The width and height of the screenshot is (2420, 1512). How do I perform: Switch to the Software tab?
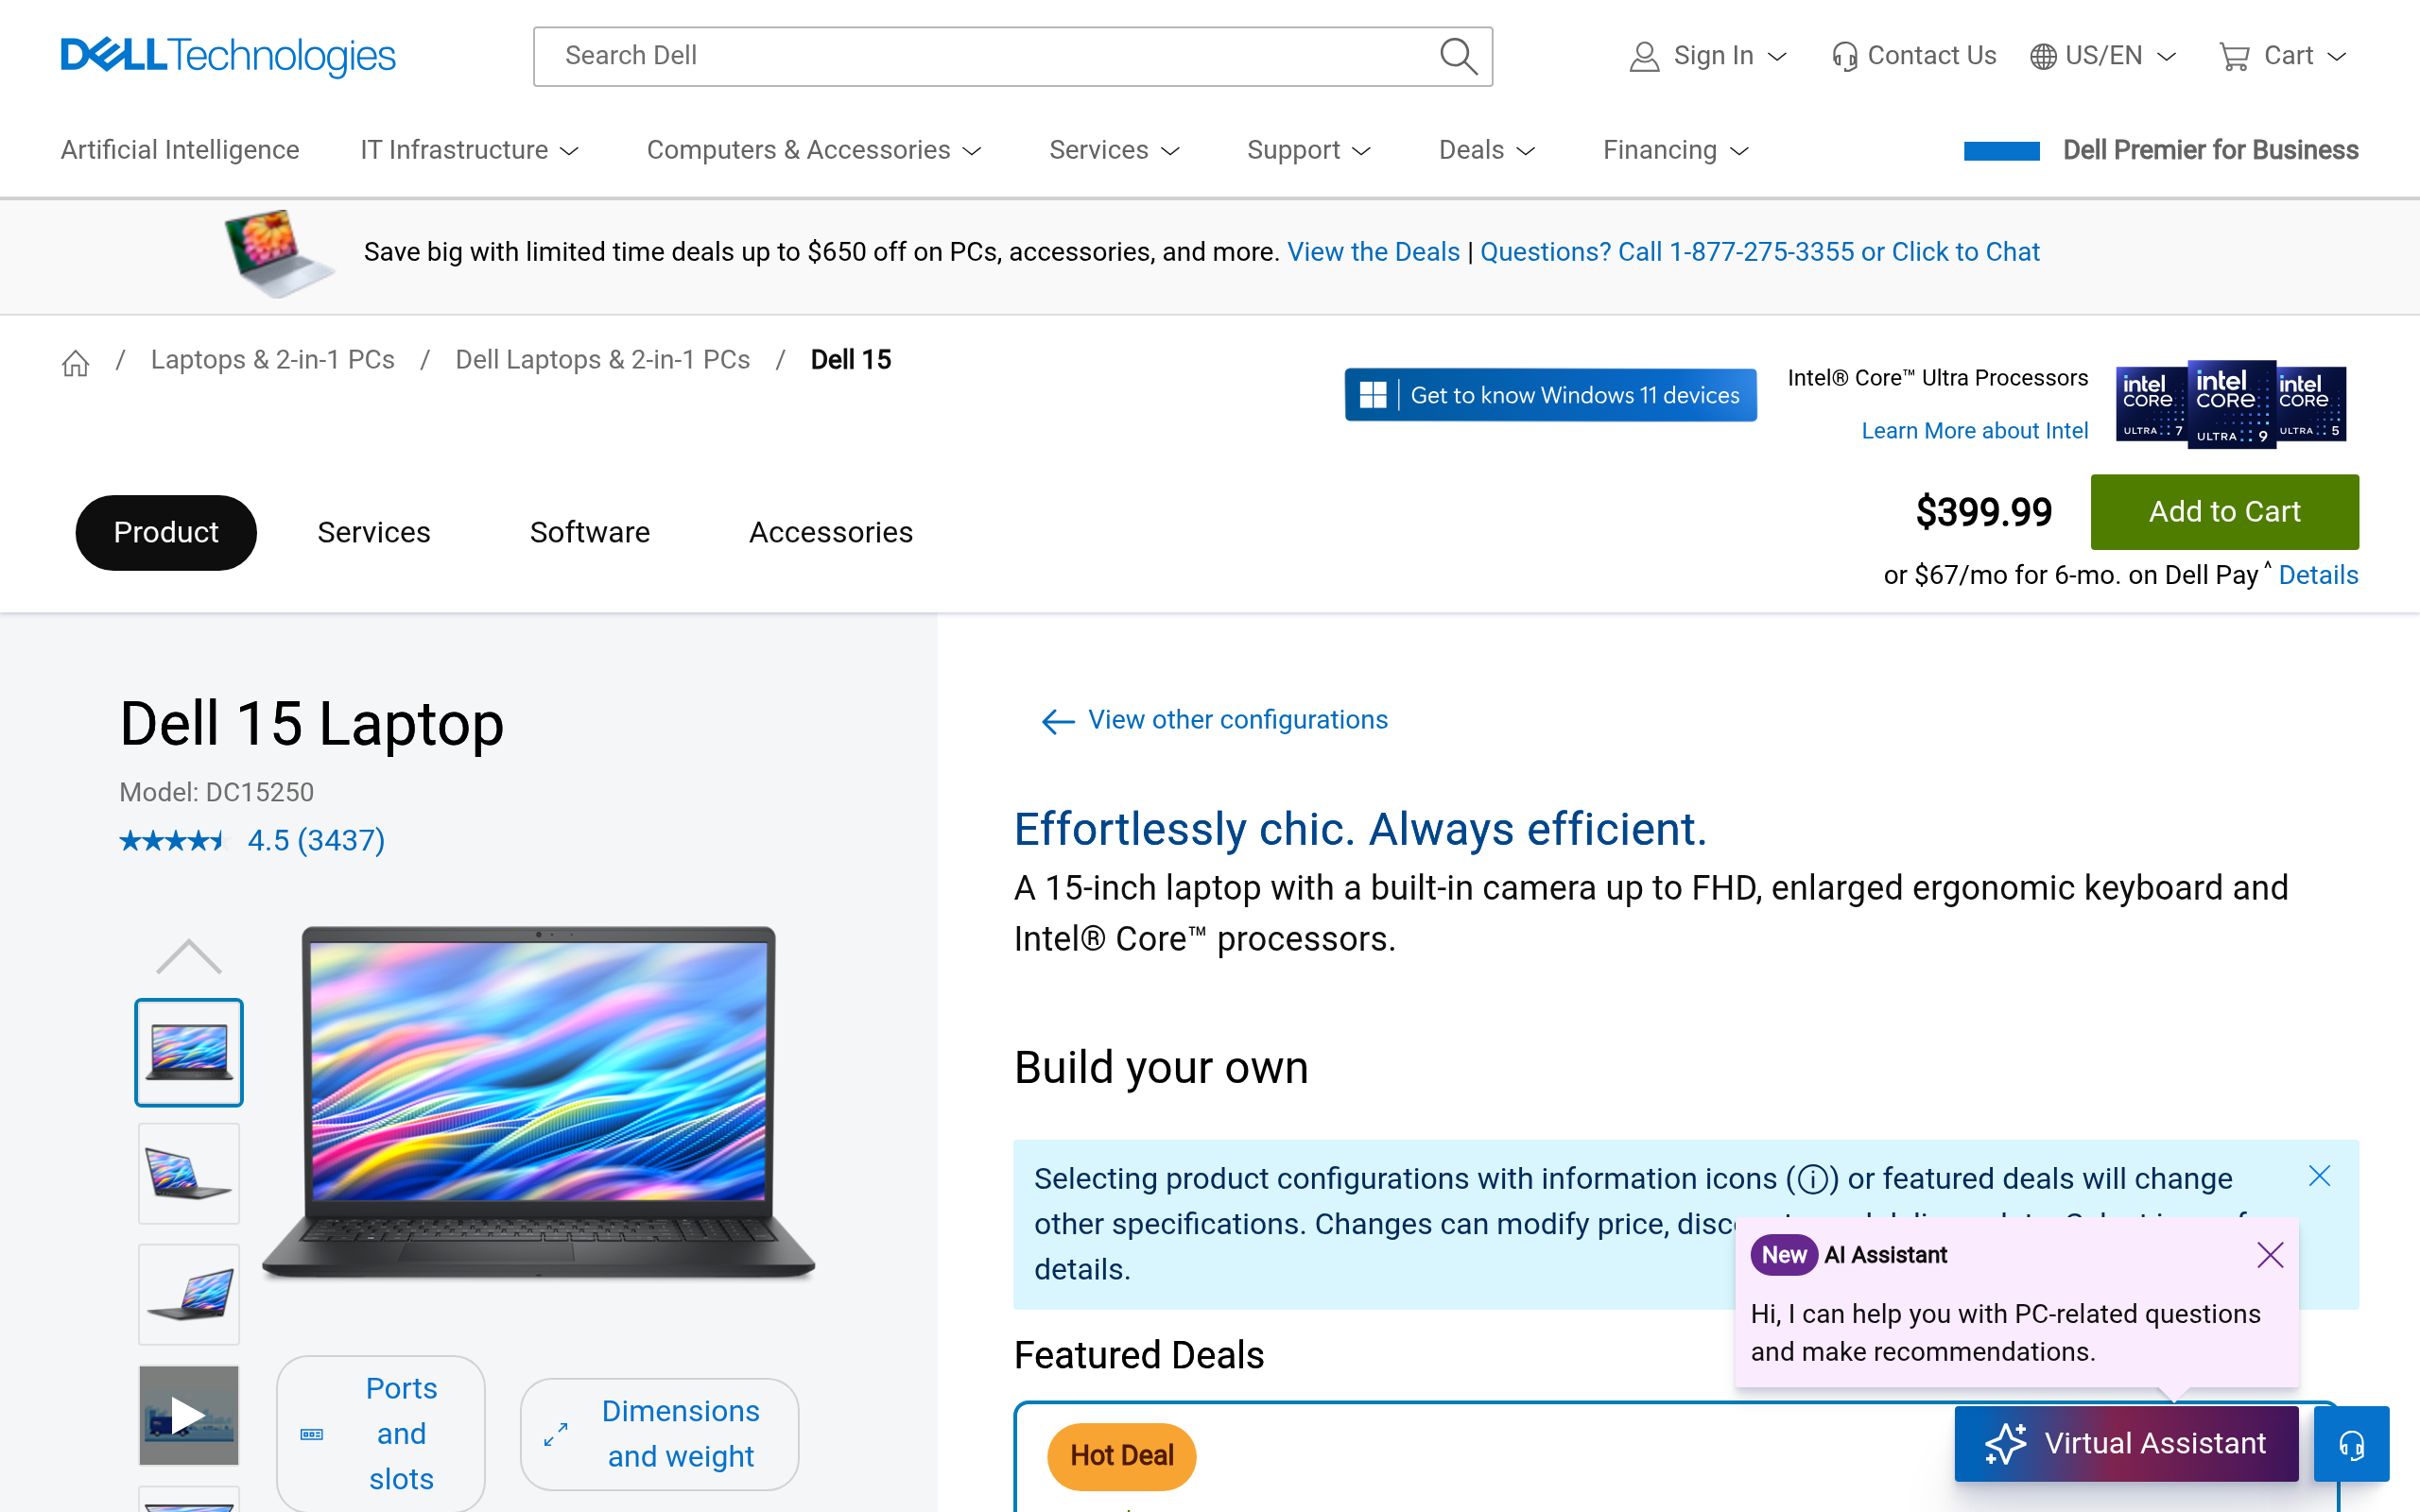click(x=589, y=532)
